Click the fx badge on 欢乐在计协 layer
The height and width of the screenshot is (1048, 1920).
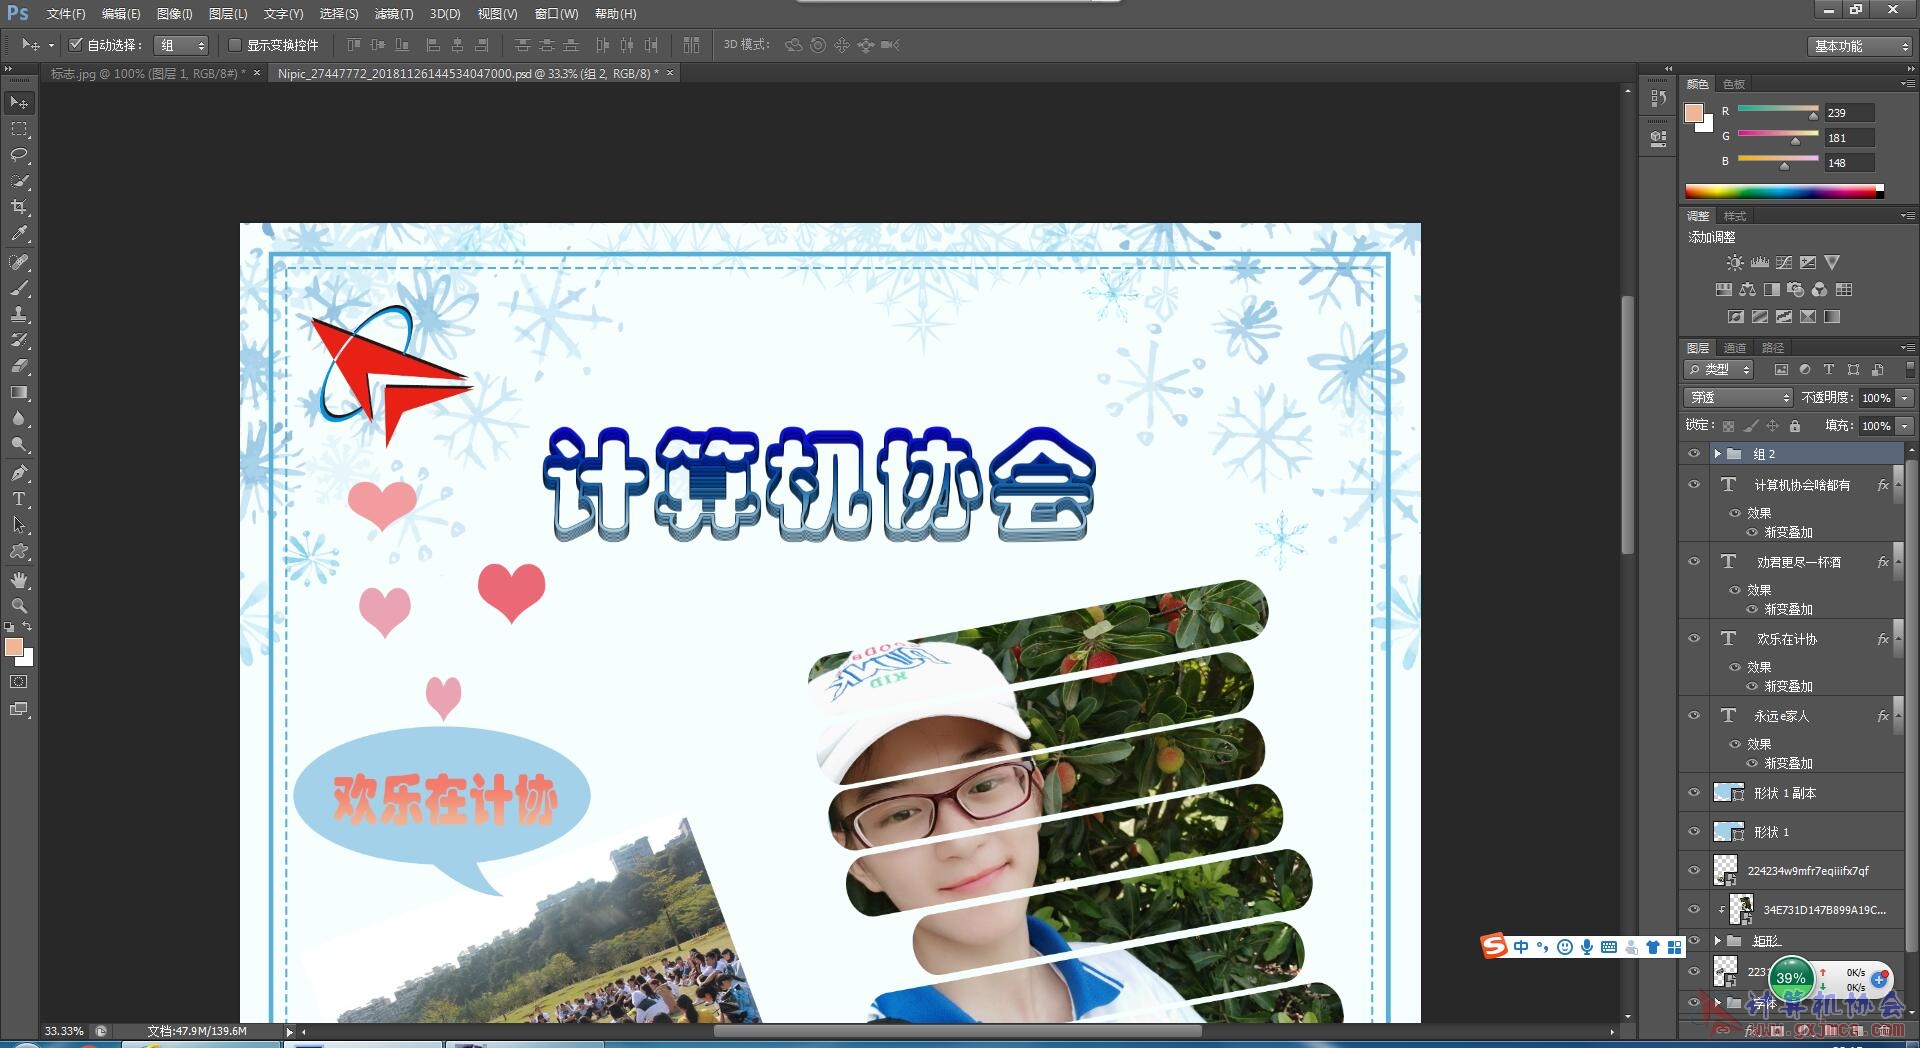1883,639
